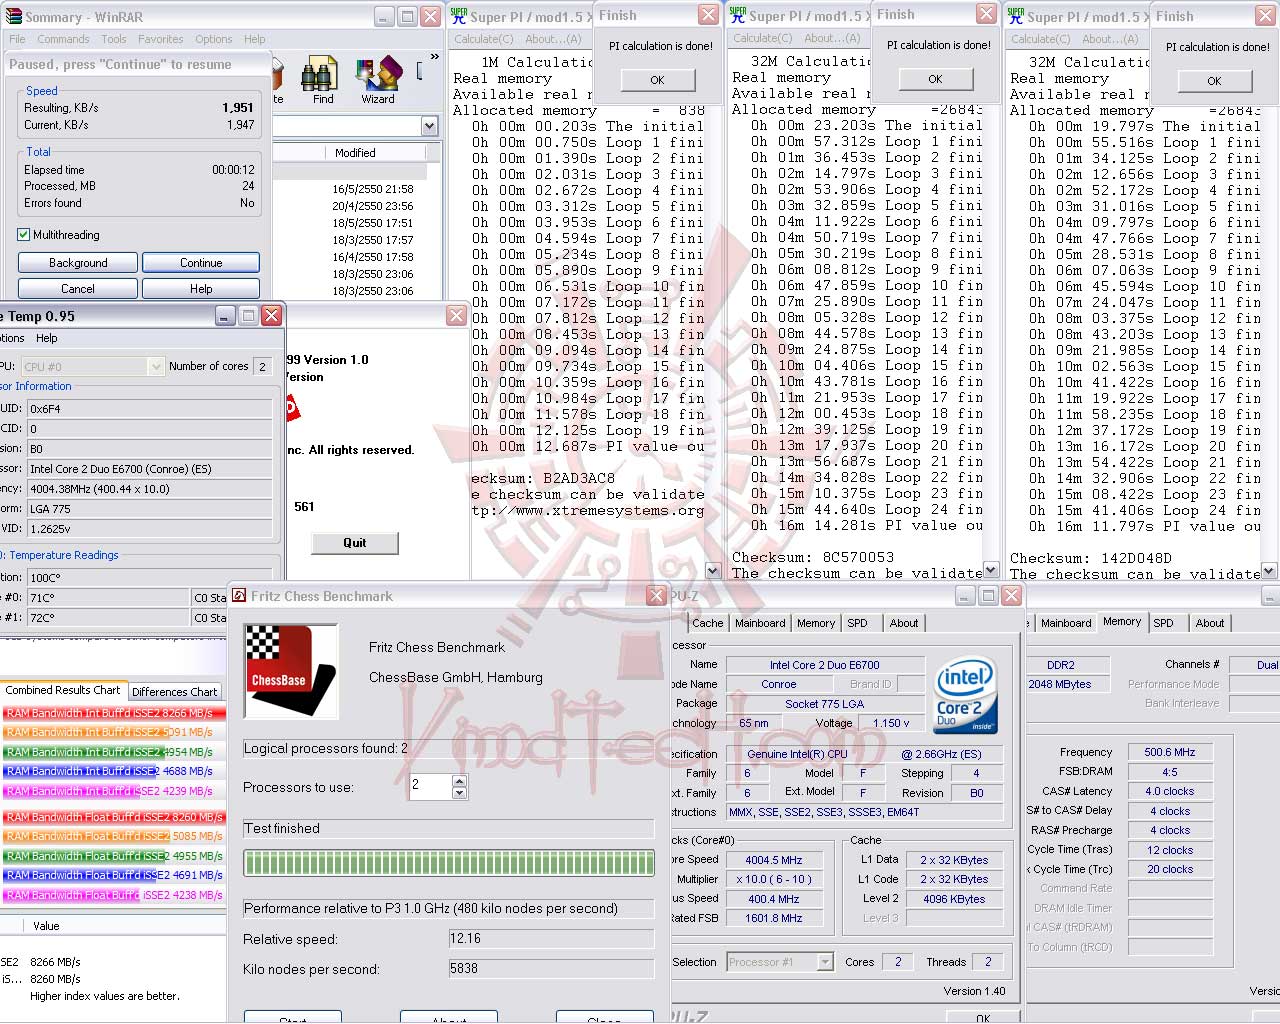Click the WinRAR Find toolbar icon
This screenshot has width=1280, height=1024.
pos(323,81)
